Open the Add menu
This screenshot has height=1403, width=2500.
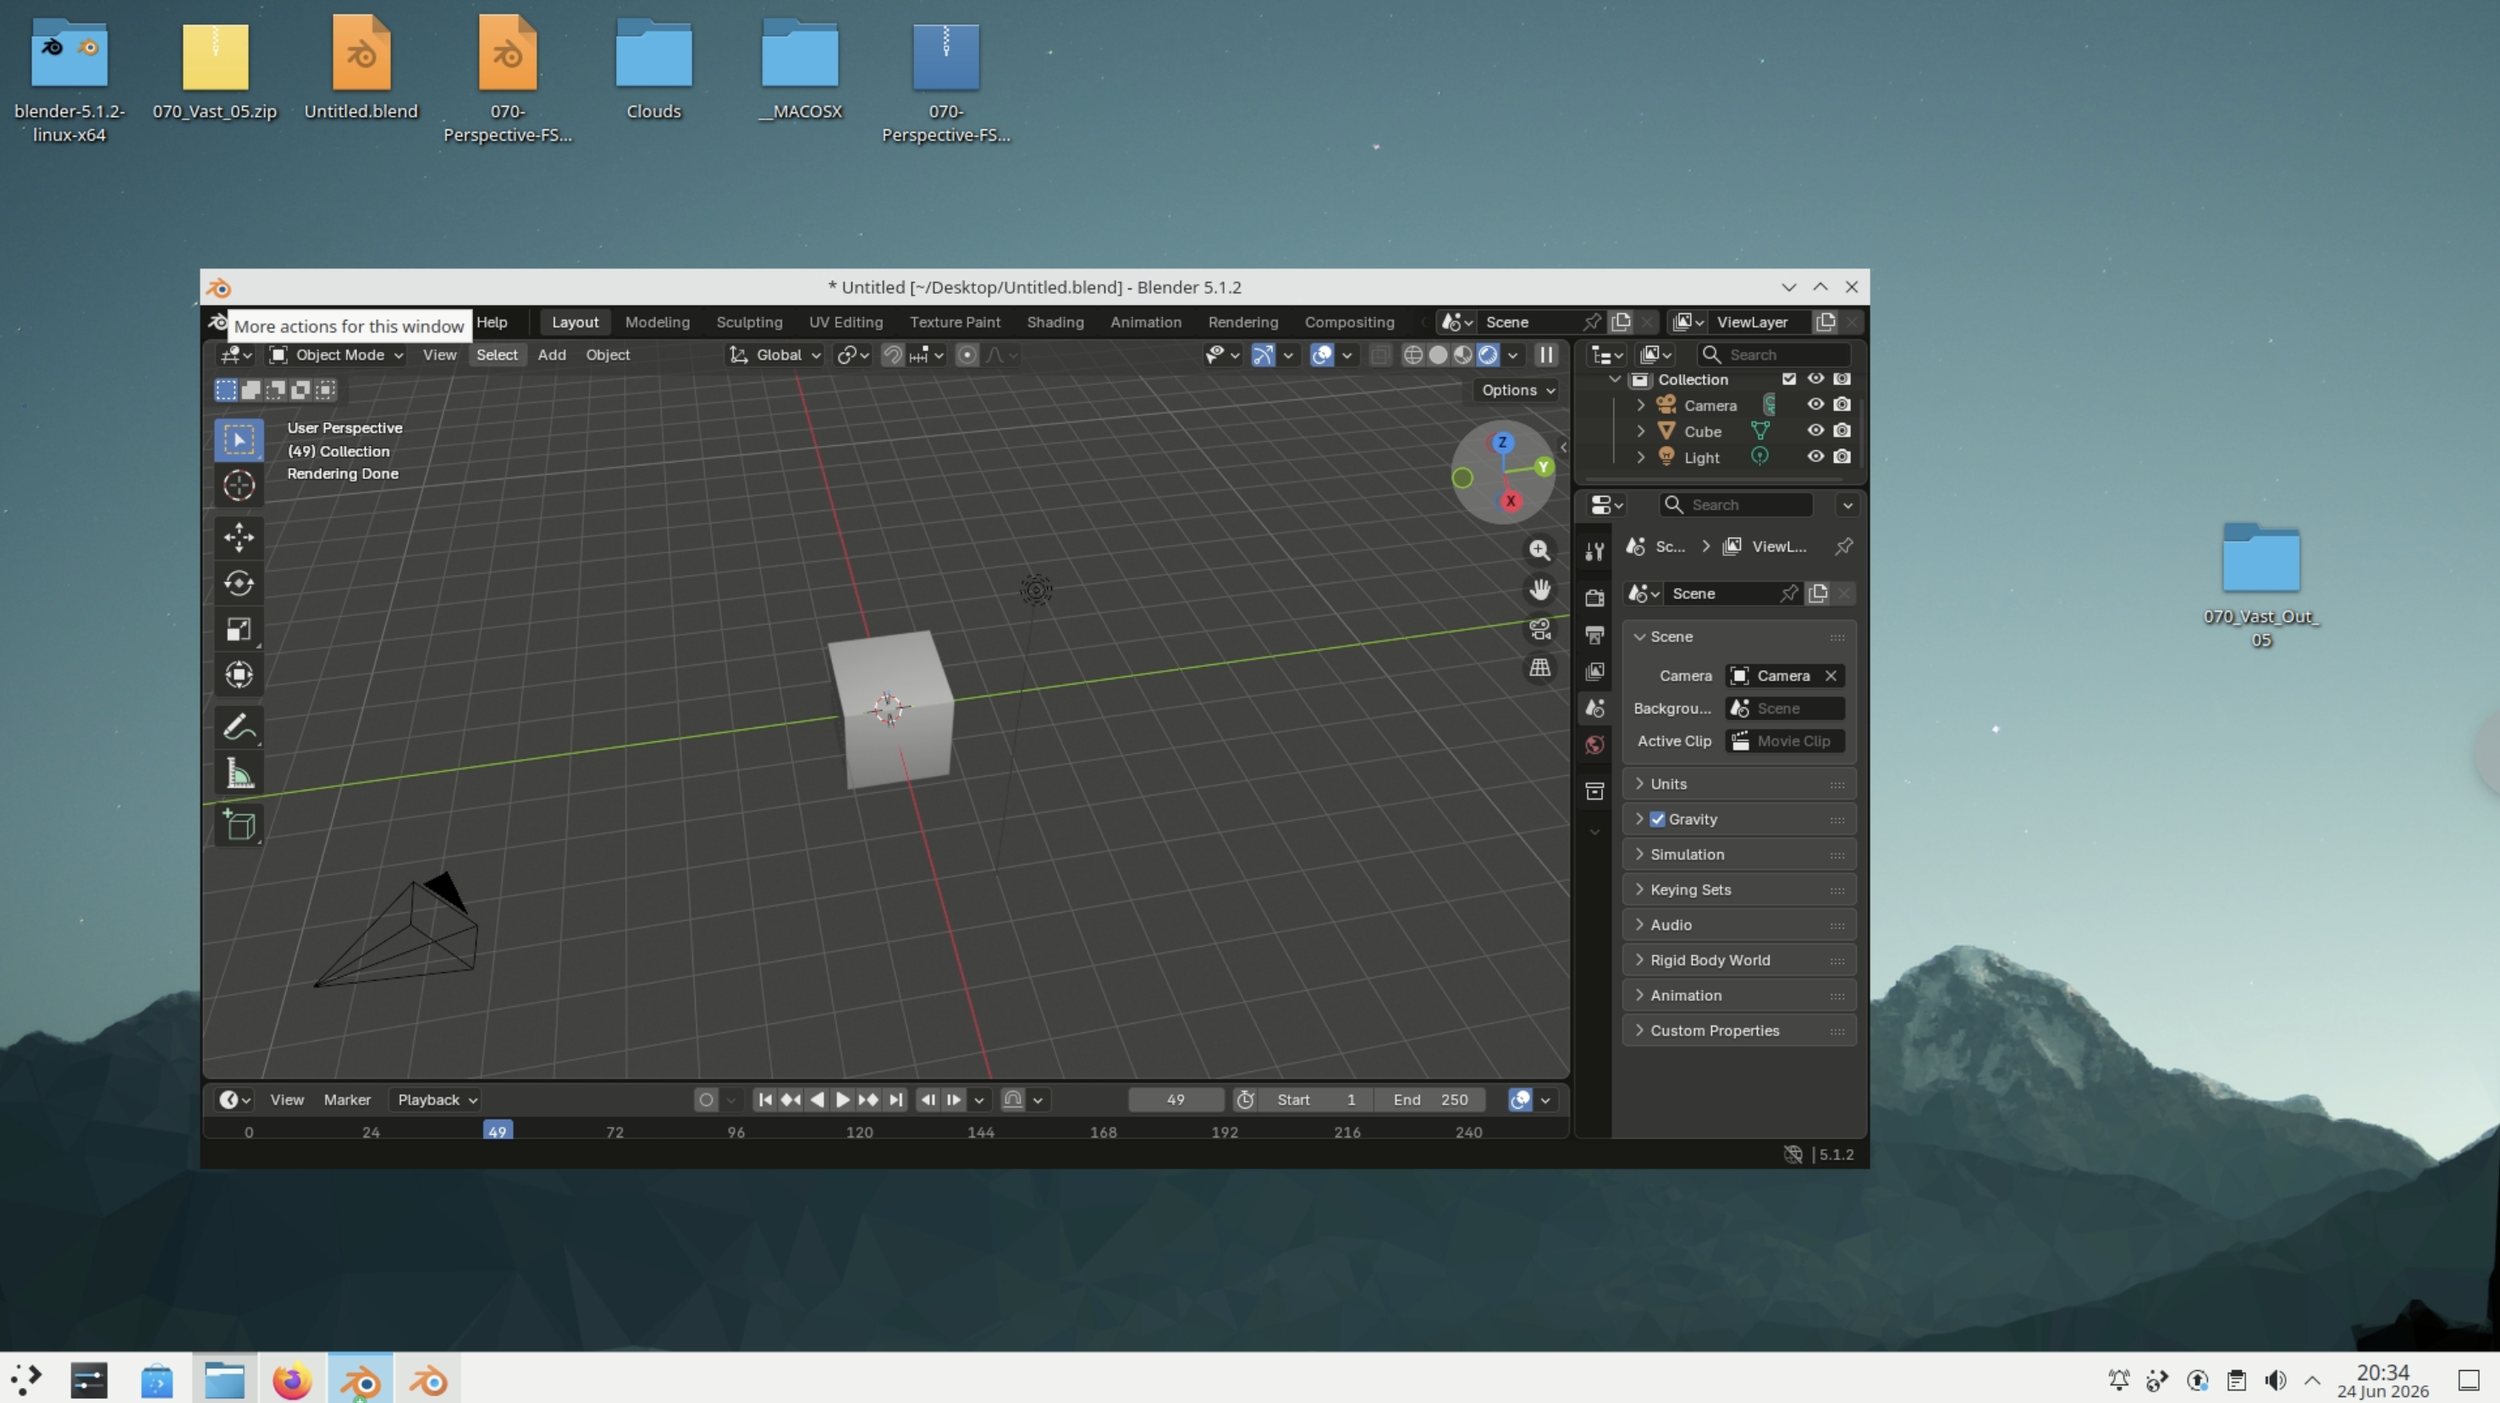click(551, 355)
